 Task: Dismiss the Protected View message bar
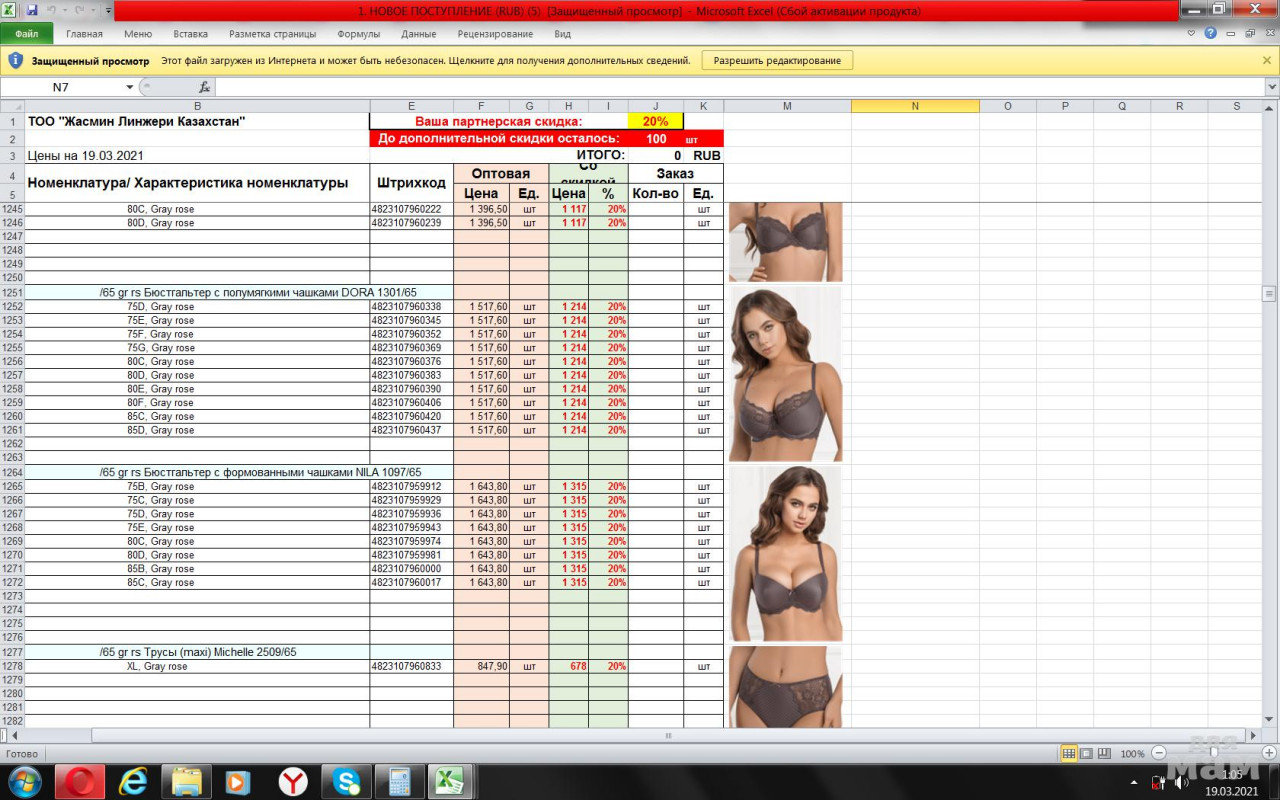click(1267, 60)
